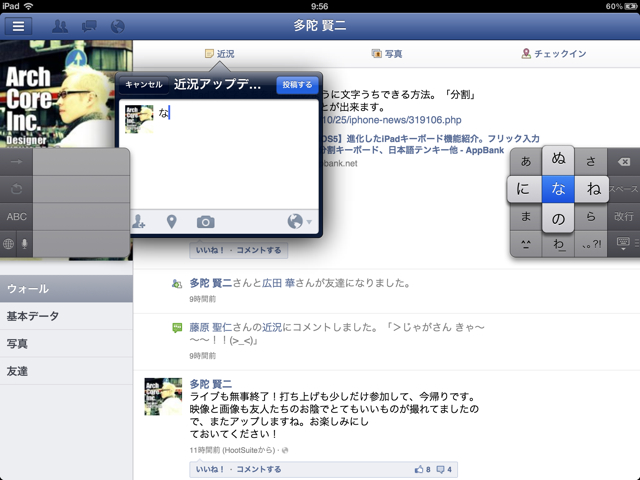The height and width of the screenshot is (480, 640).
Task: Tap コメントする on the live post
Action: (259, 469)
